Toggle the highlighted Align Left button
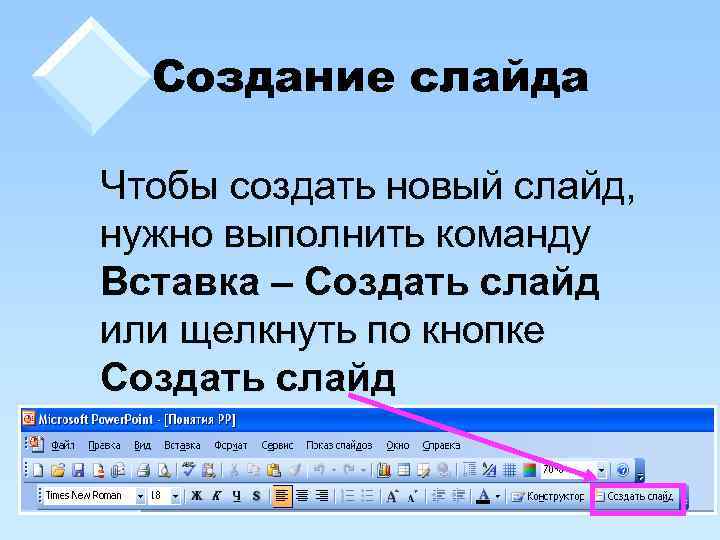 coord(282,496)
